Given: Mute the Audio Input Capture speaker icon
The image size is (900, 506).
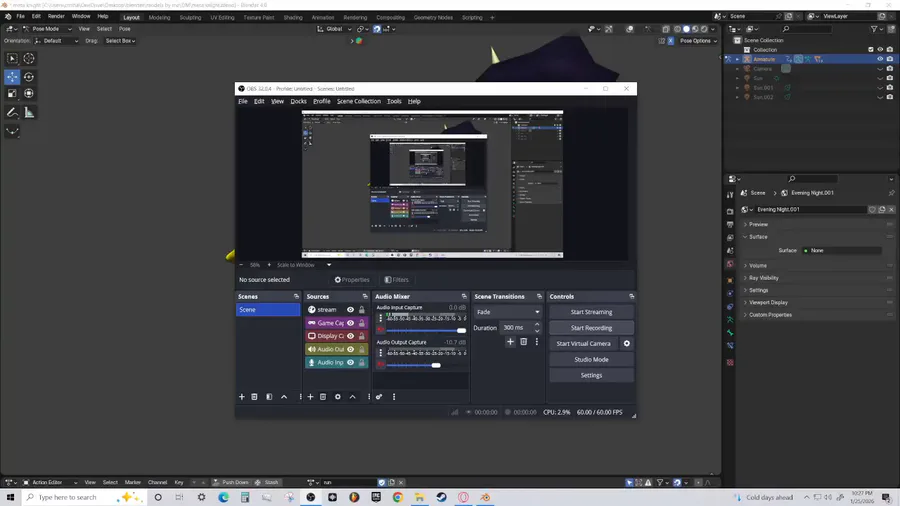Looking at the screenshot, I should [x=380, y=330].
